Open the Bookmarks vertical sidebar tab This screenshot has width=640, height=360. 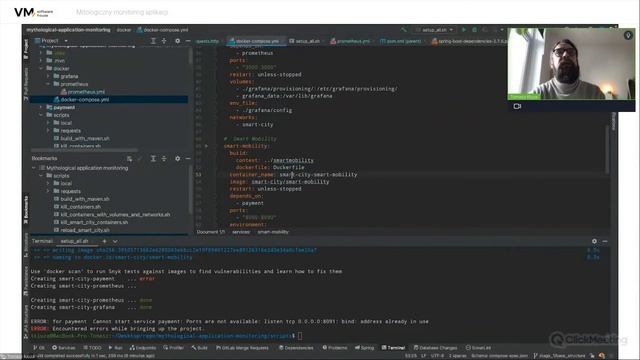point(26,209)
